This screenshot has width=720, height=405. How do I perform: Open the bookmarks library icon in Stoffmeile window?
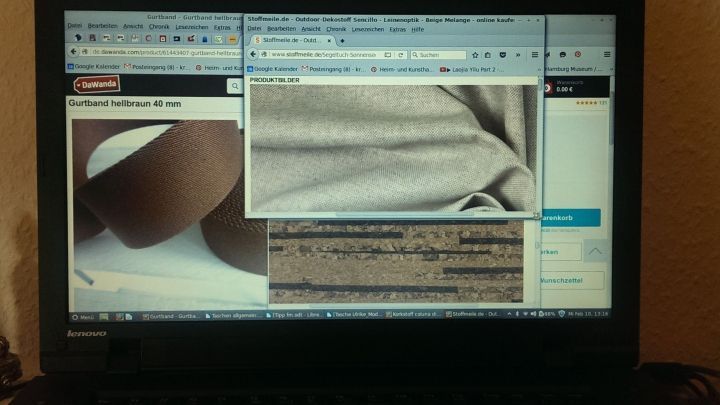point(488,55)
